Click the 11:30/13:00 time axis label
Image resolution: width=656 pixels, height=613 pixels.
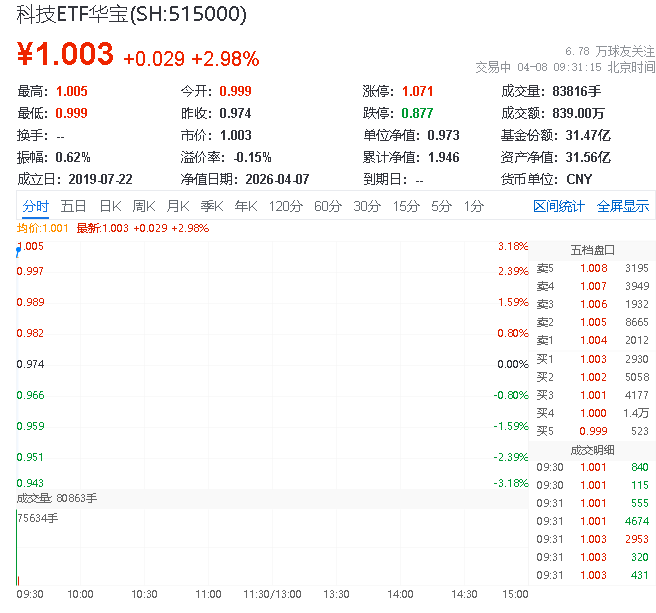pyautogui.click(x=272, y=594)
